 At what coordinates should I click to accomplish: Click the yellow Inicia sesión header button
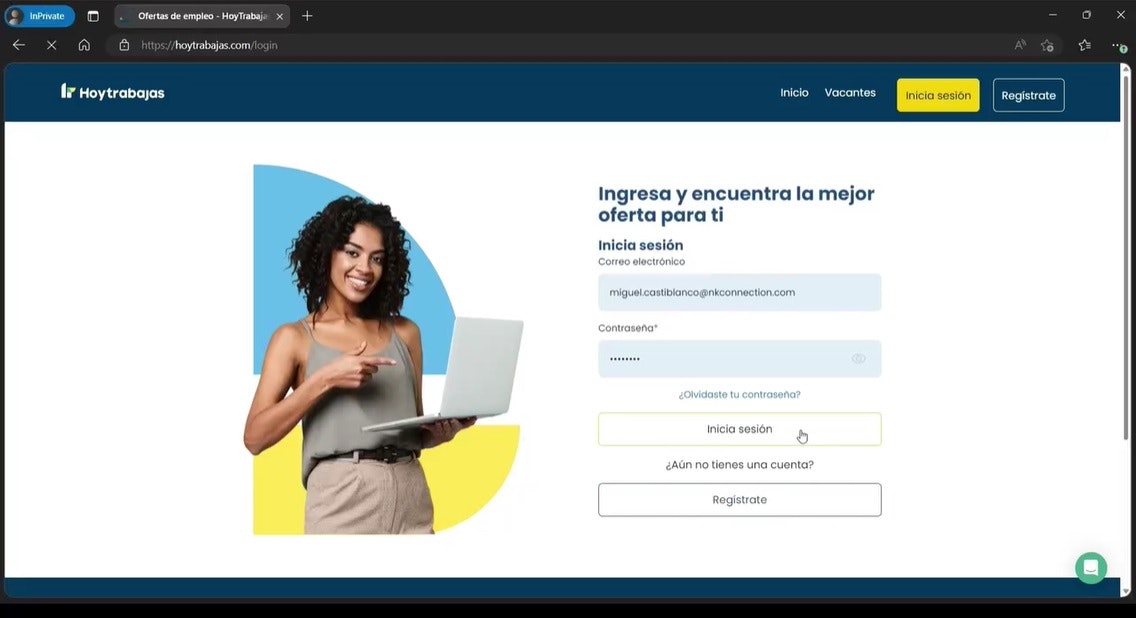click(x=937, y=95)
